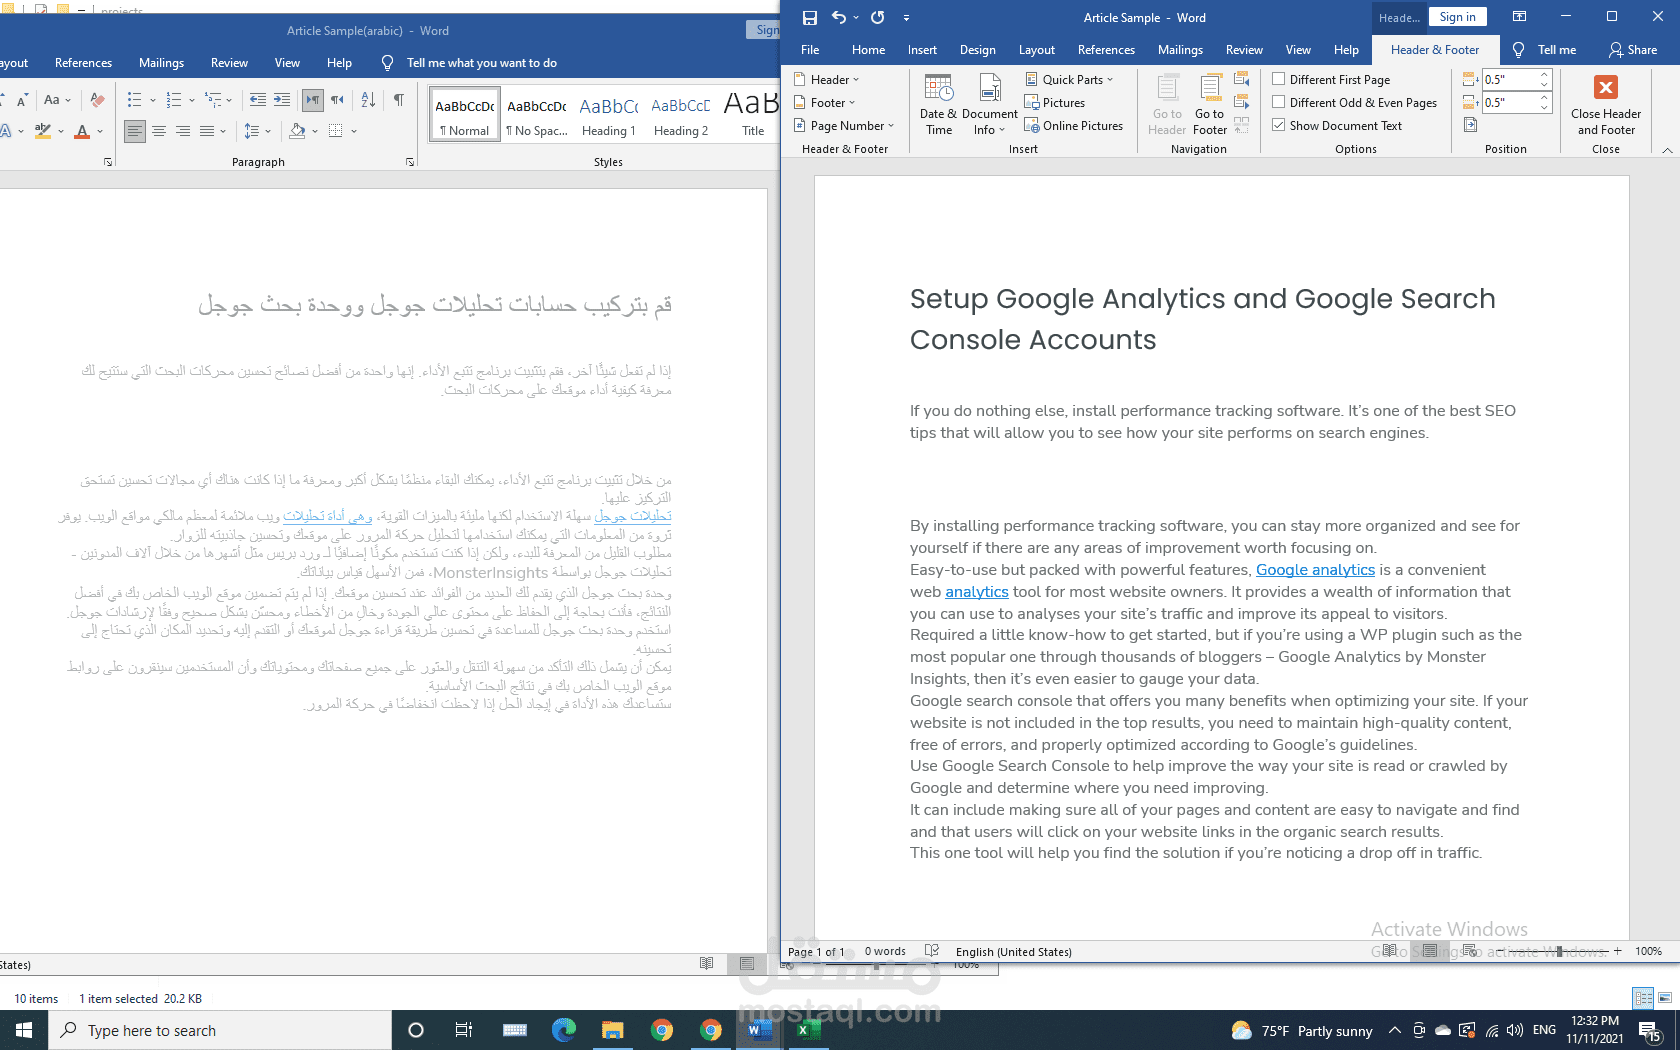Click the numbered list icon
Screen dimensions: 1680x1050
(x=174, y=99)
